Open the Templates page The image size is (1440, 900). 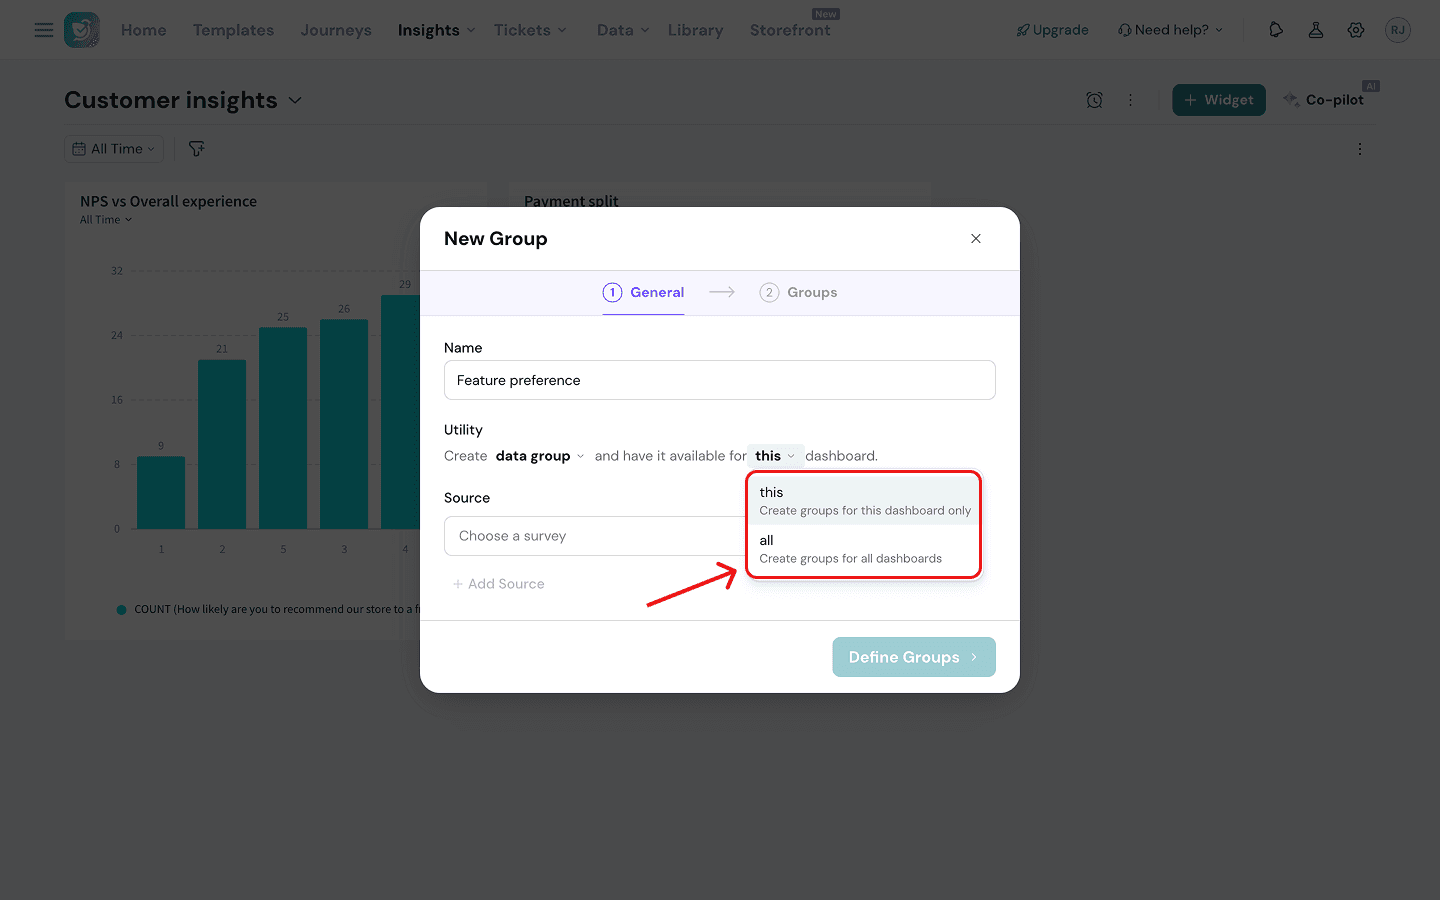(233, 30)
